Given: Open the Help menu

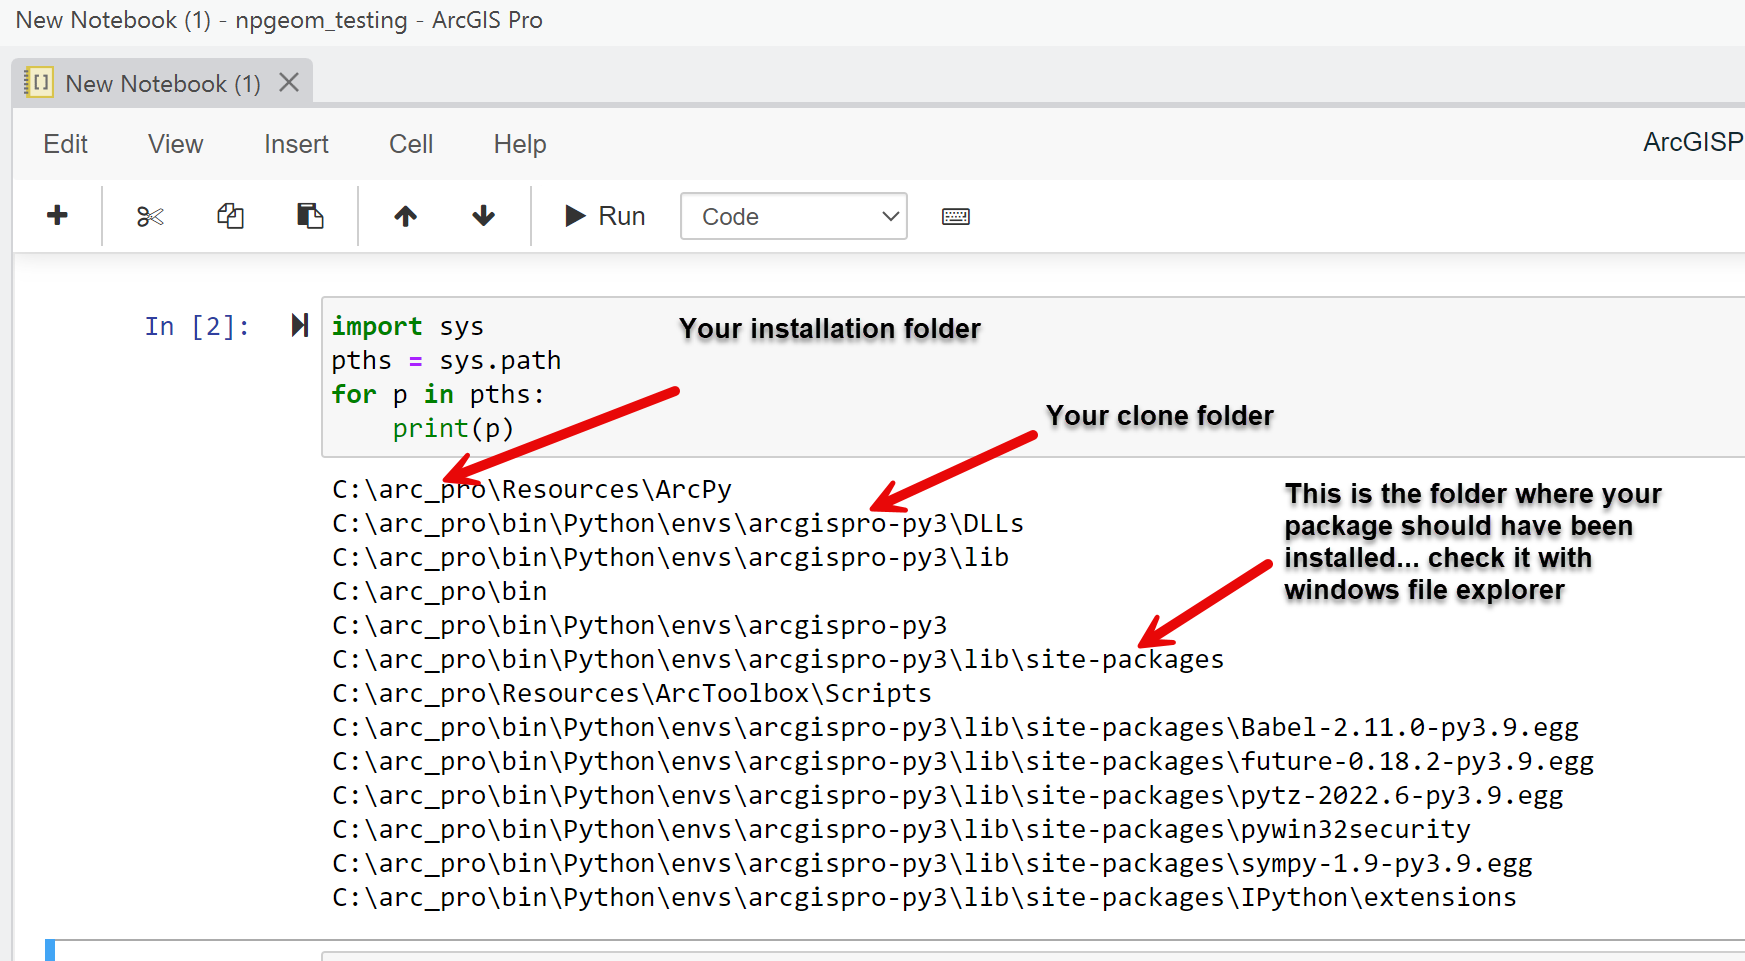Looking at the screenshot, I should (x=519, y=143).
